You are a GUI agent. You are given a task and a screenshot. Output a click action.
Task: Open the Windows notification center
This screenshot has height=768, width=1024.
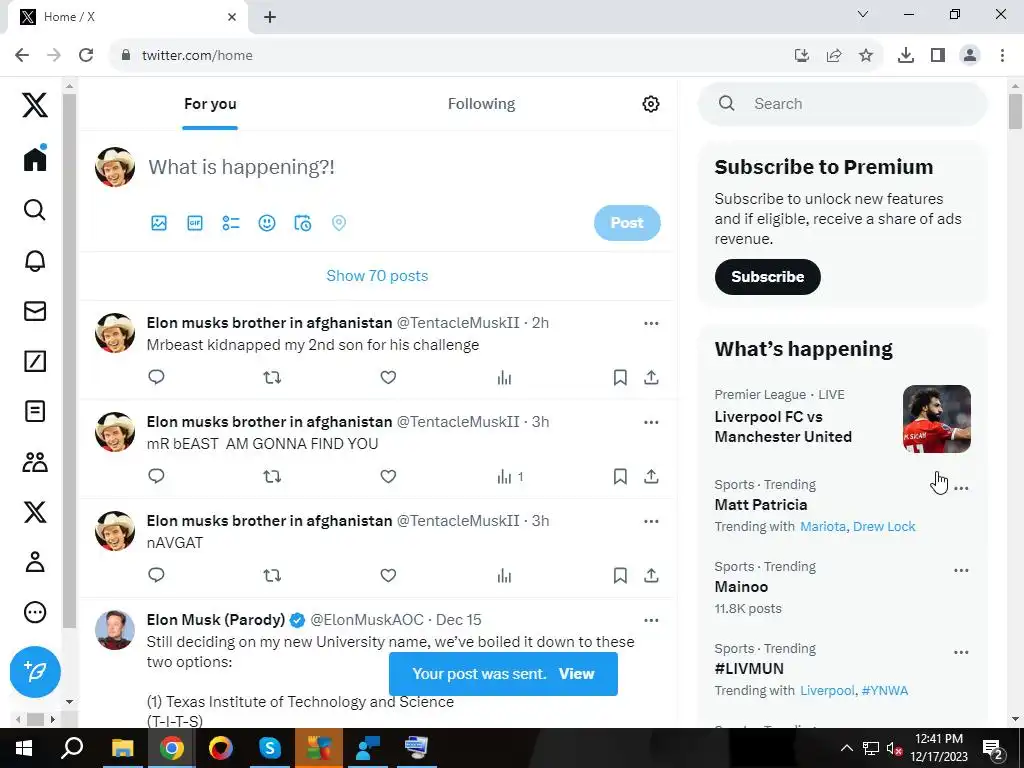[x=993, y=748]
